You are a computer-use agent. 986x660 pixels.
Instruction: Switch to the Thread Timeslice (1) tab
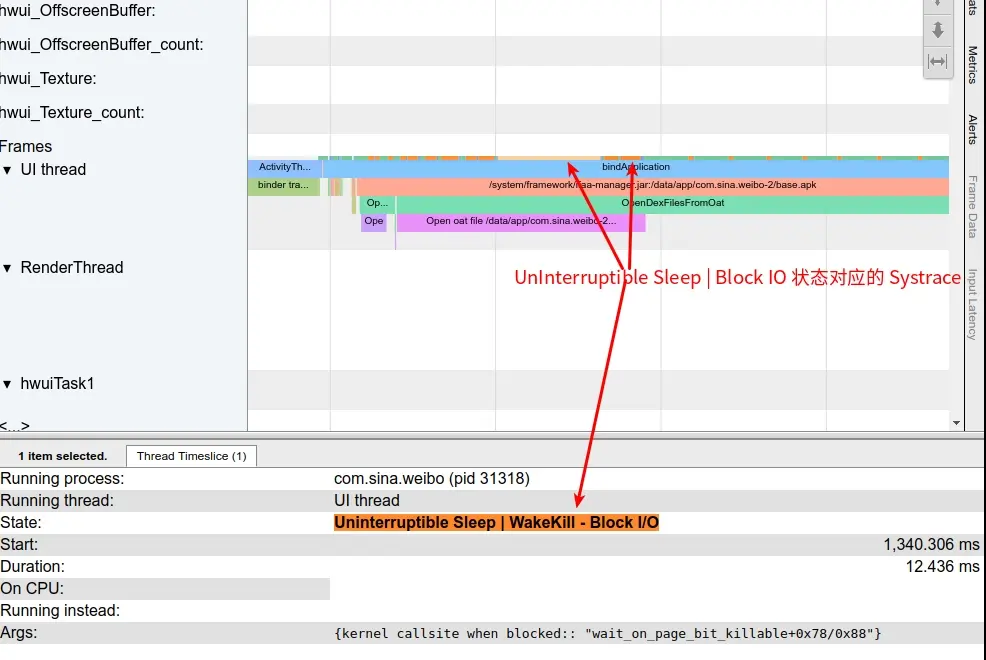(191, 456)
